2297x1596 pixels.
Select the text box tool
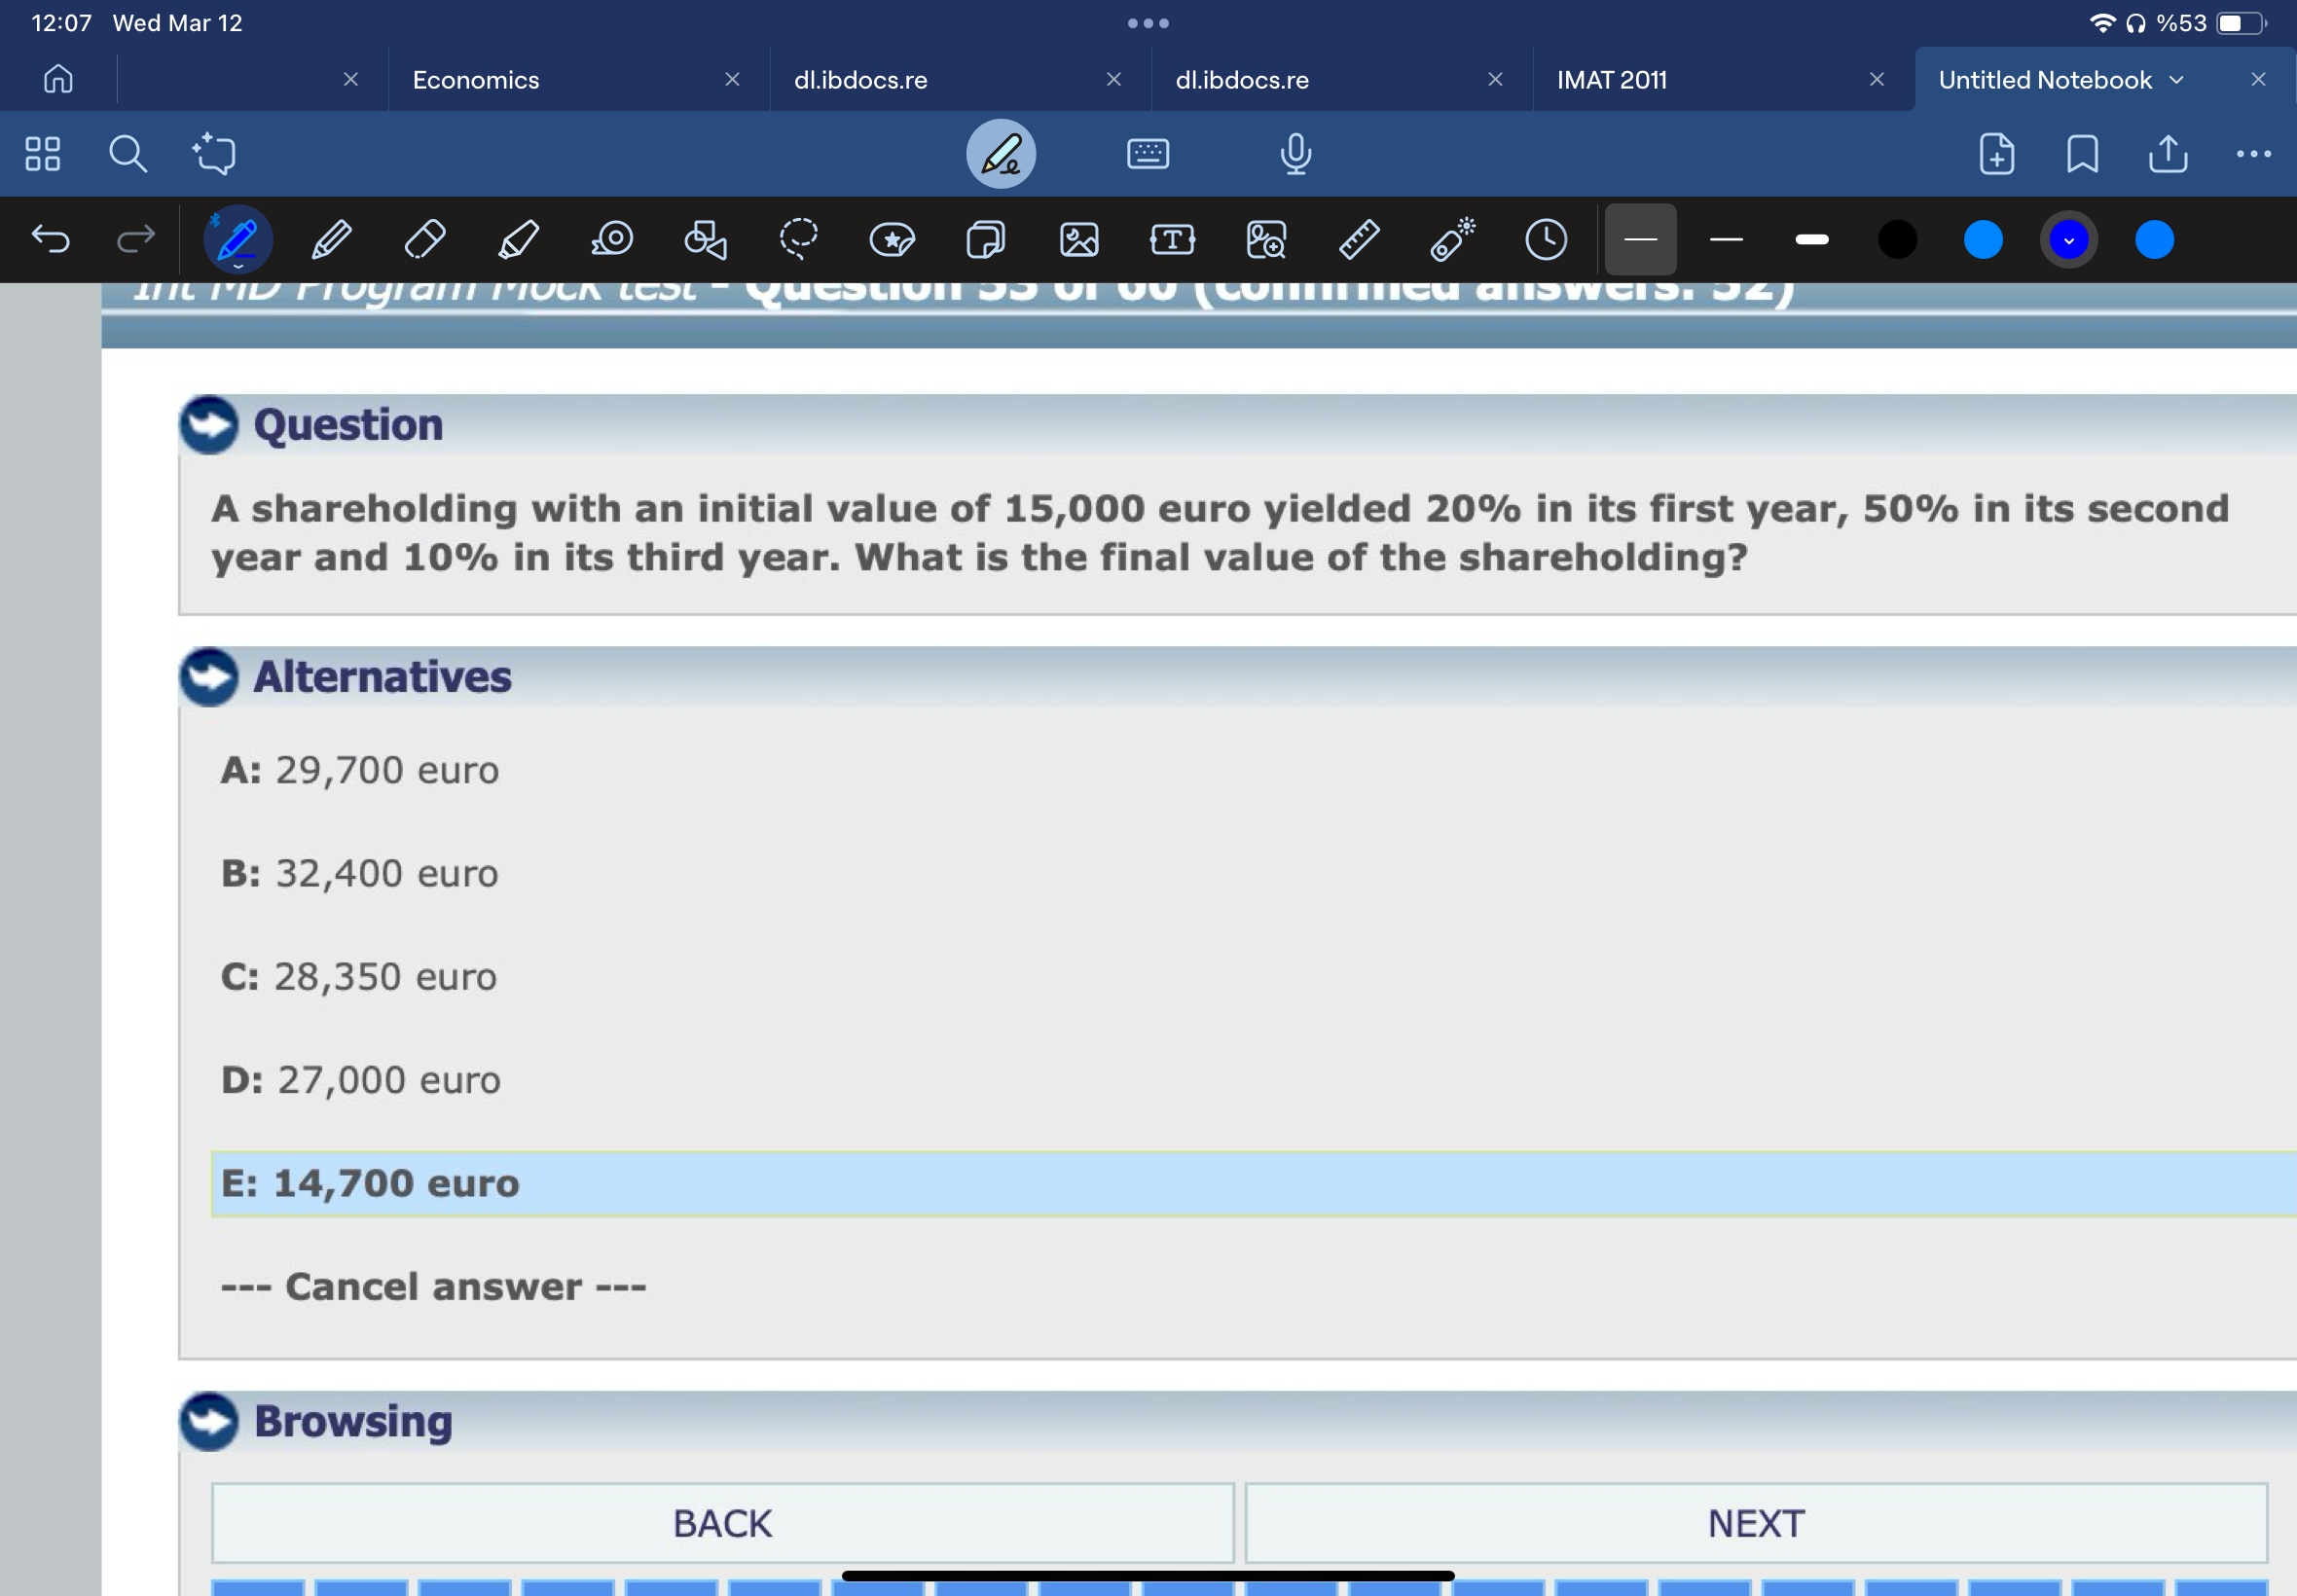tap(1172, 240)
